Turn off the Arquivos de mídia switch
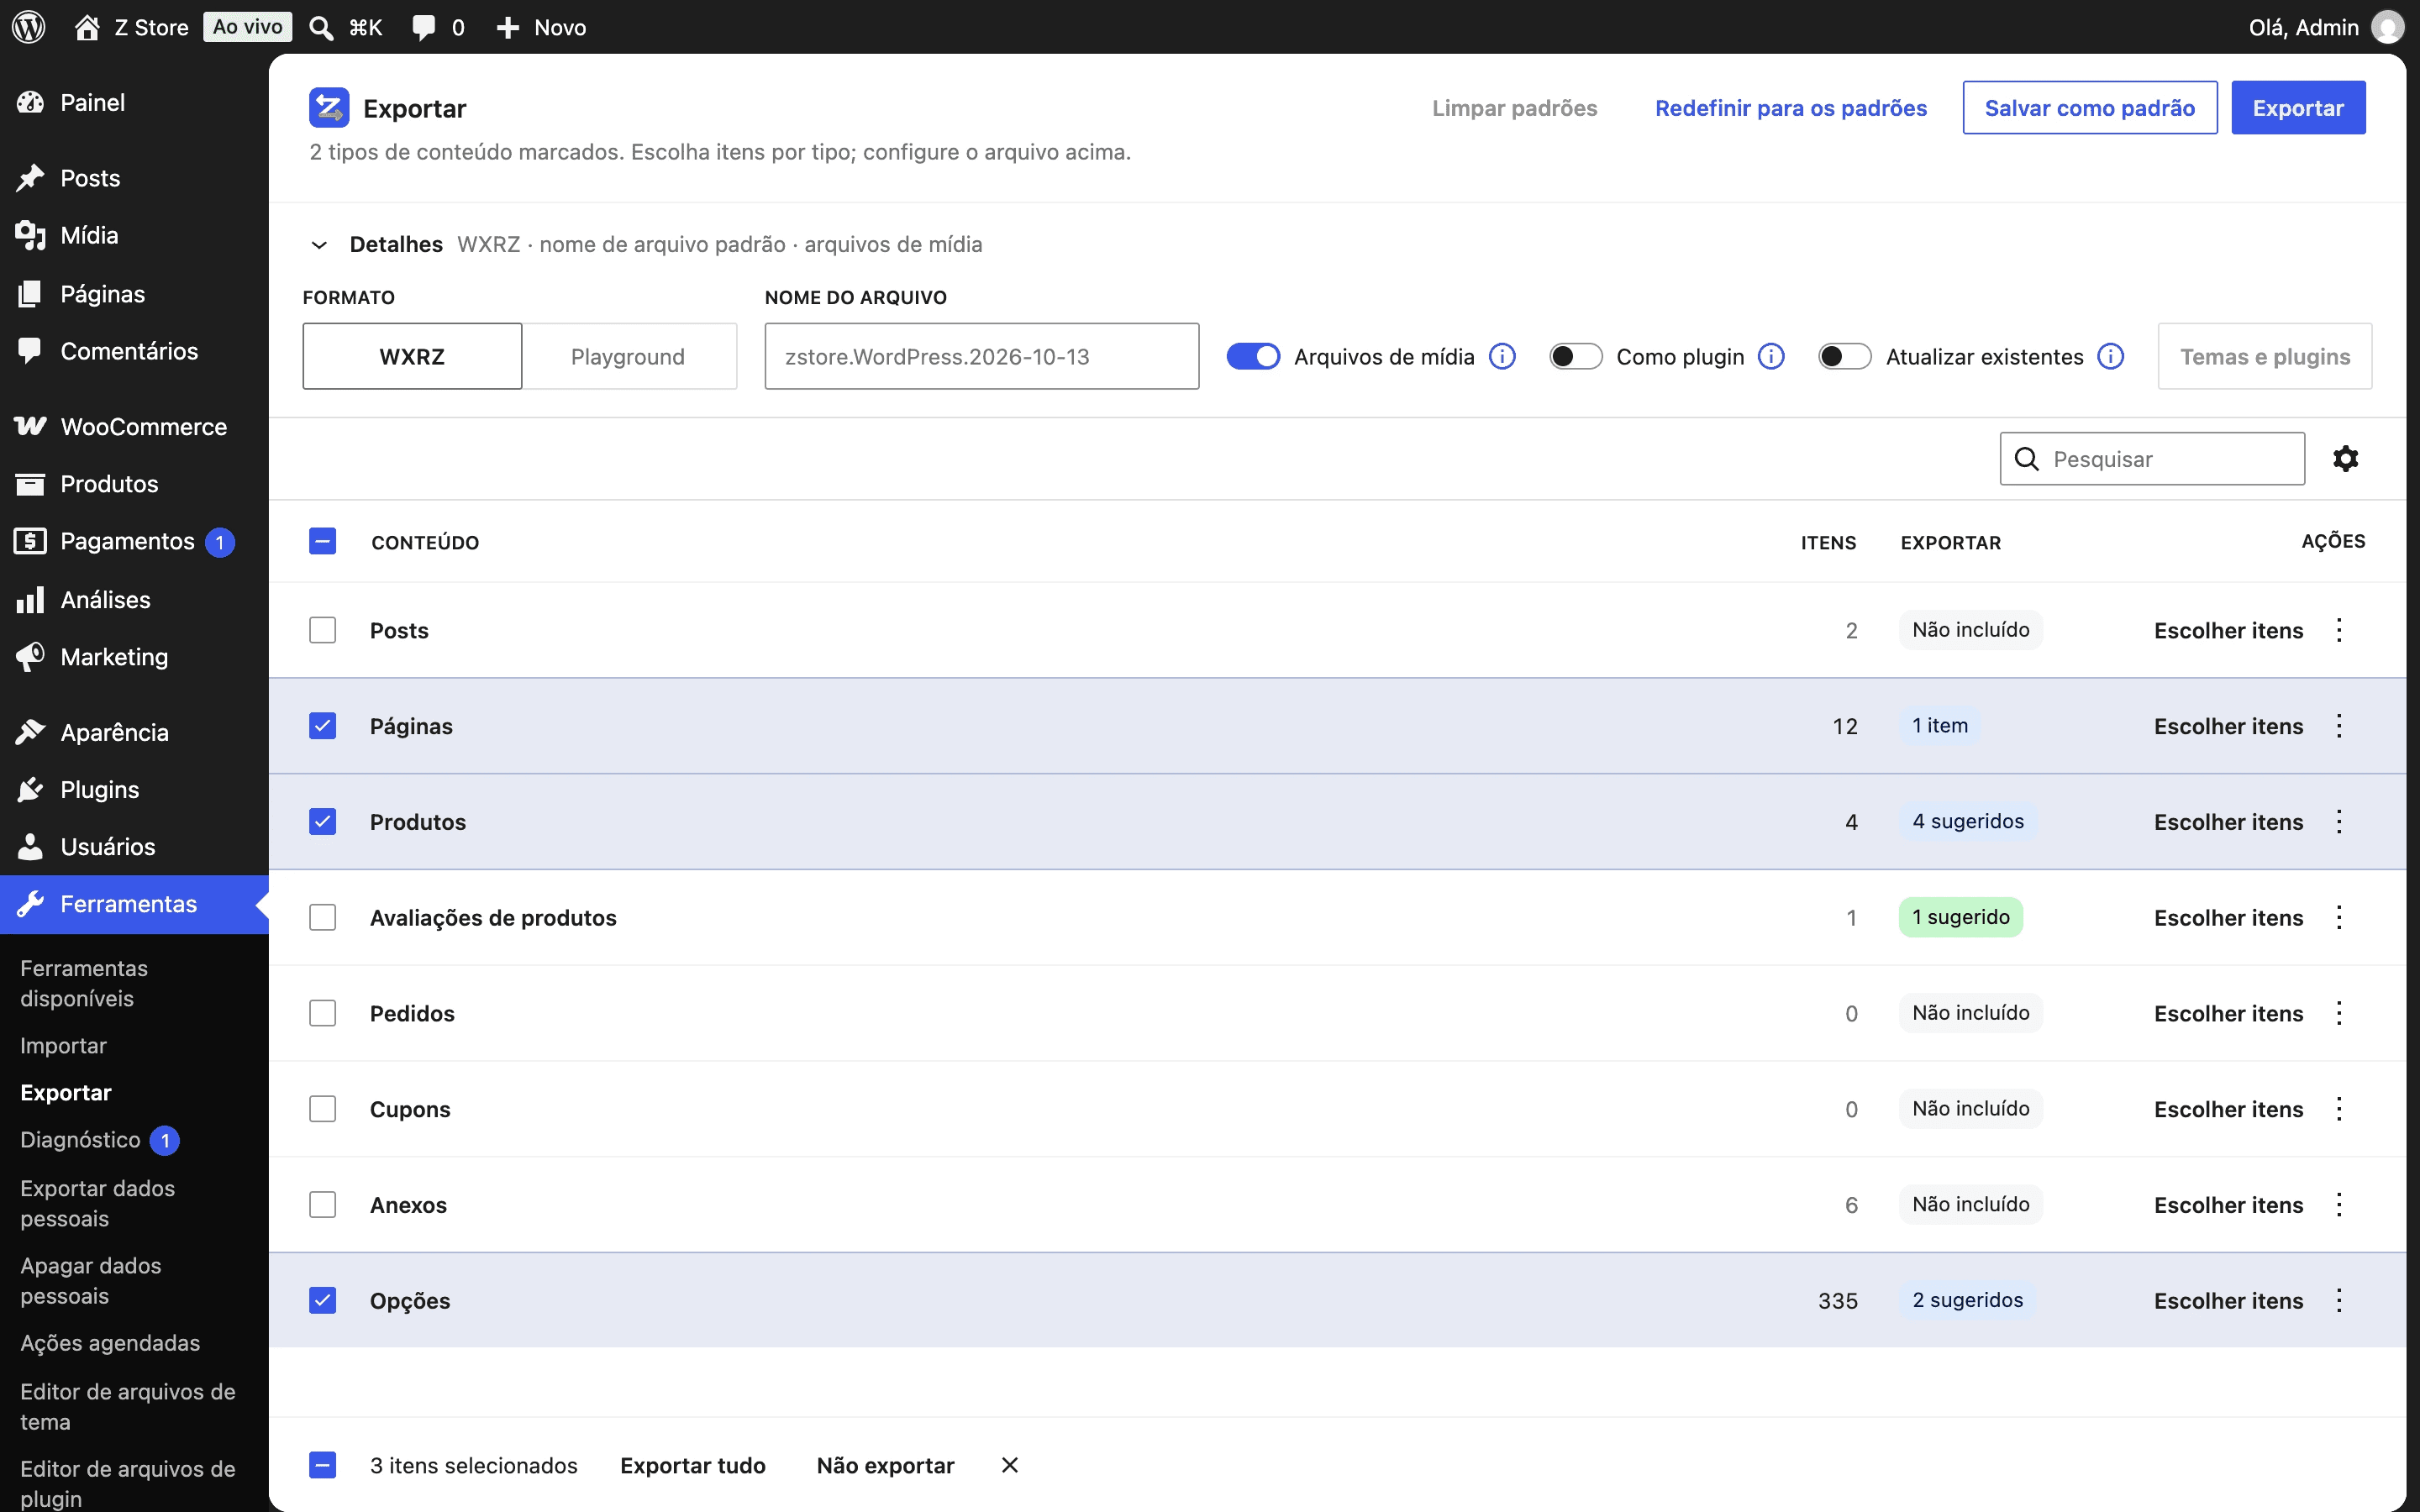The image size is (2420, 1512). click(1253, 357)
